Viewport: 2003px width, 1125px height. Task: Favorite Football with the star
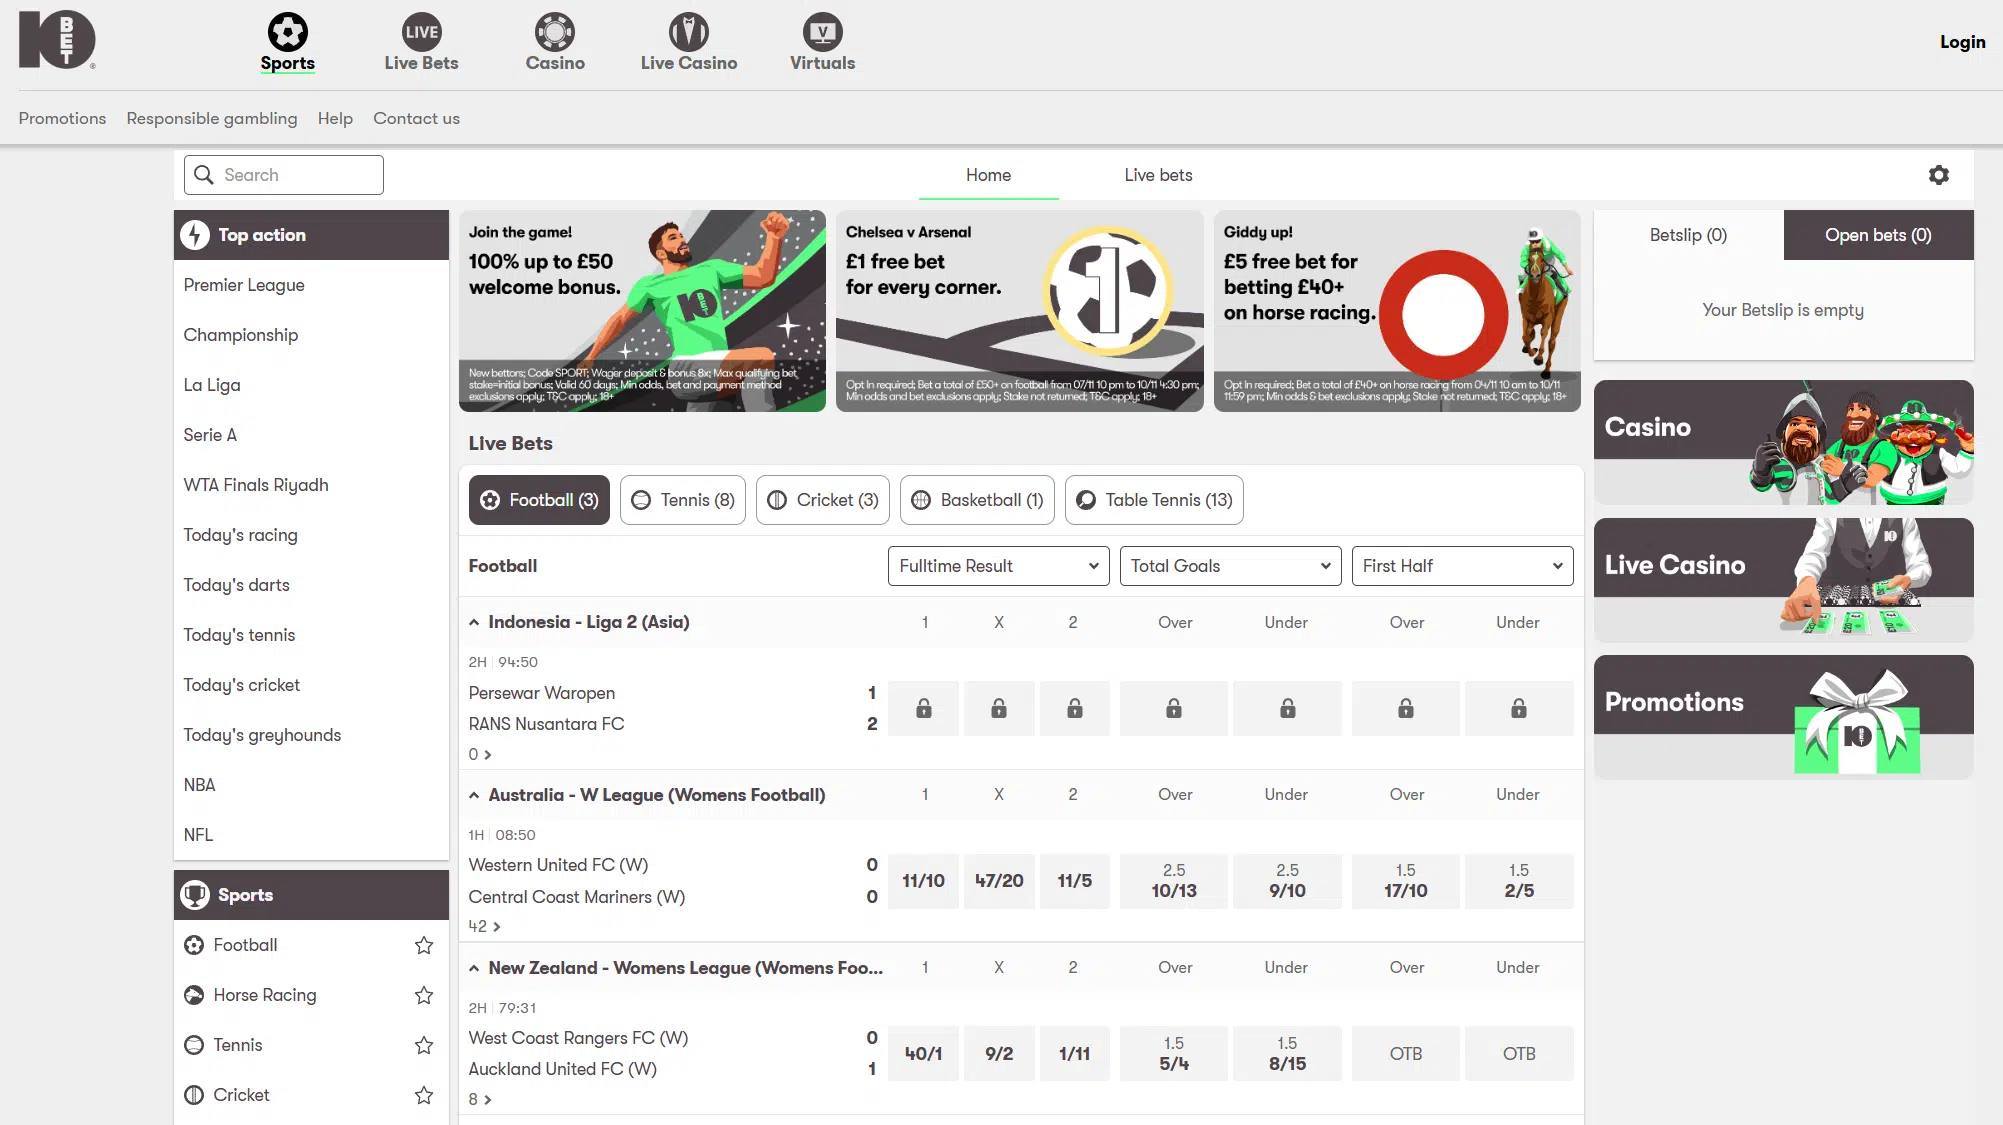(x=424, y=945)
